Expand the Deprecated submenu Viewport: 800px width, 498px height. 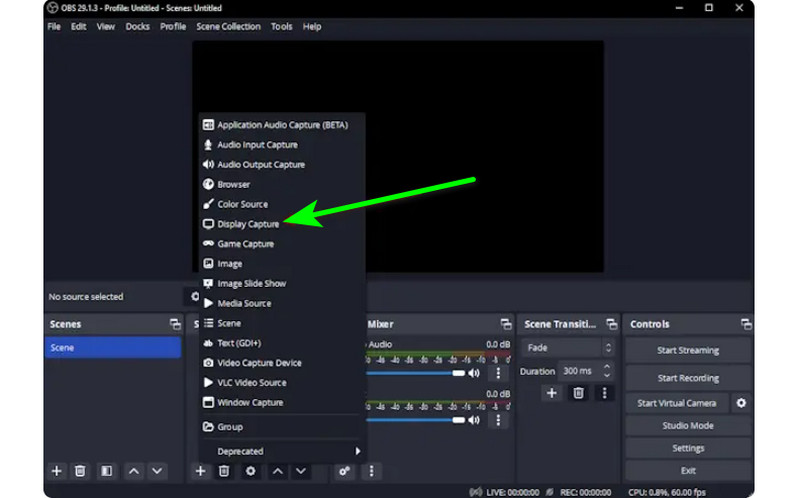[x=282, y=452]
